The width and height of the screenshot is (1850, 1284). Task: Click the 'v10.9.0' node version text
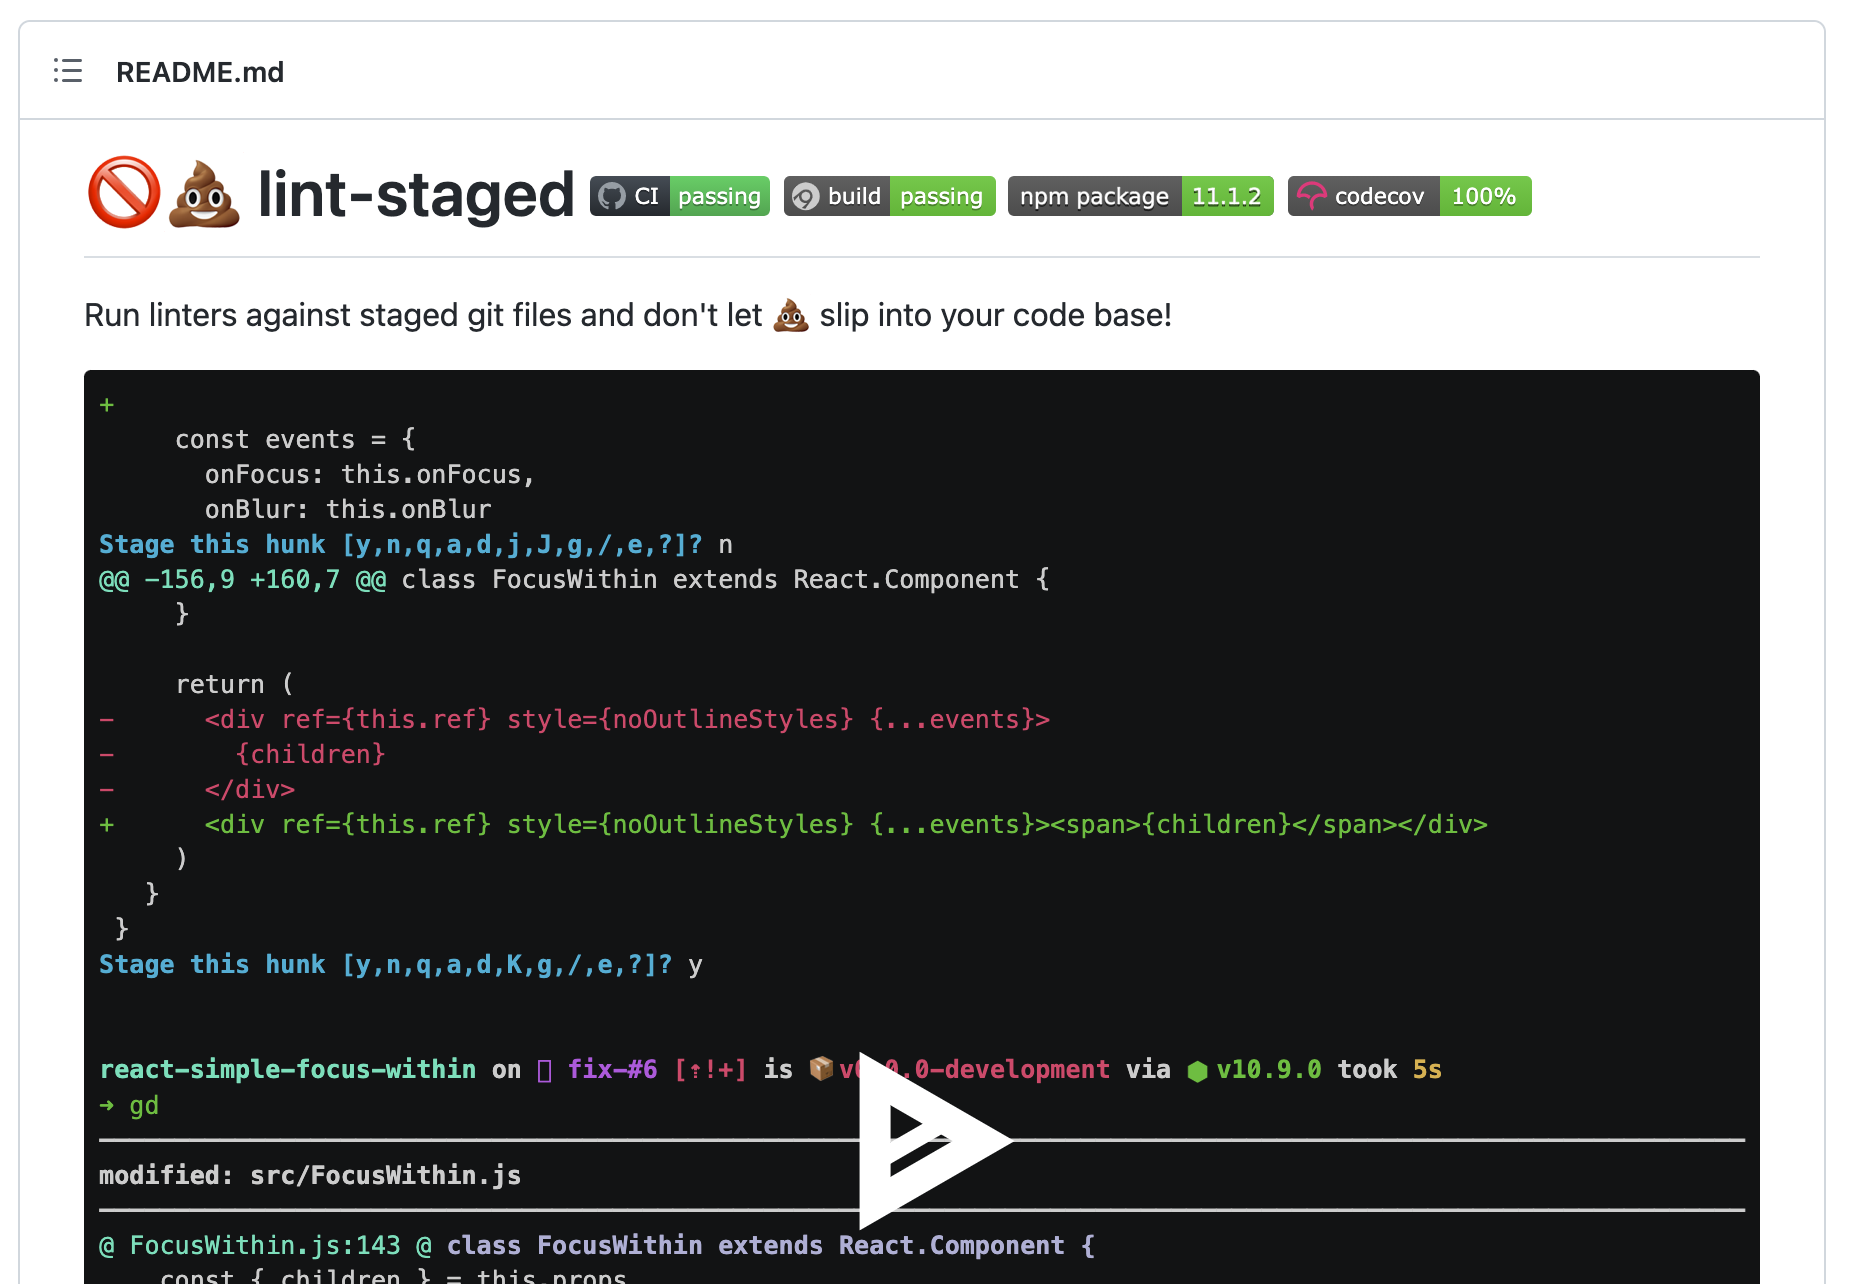pyautogui.click(x=1269, y=1069)
